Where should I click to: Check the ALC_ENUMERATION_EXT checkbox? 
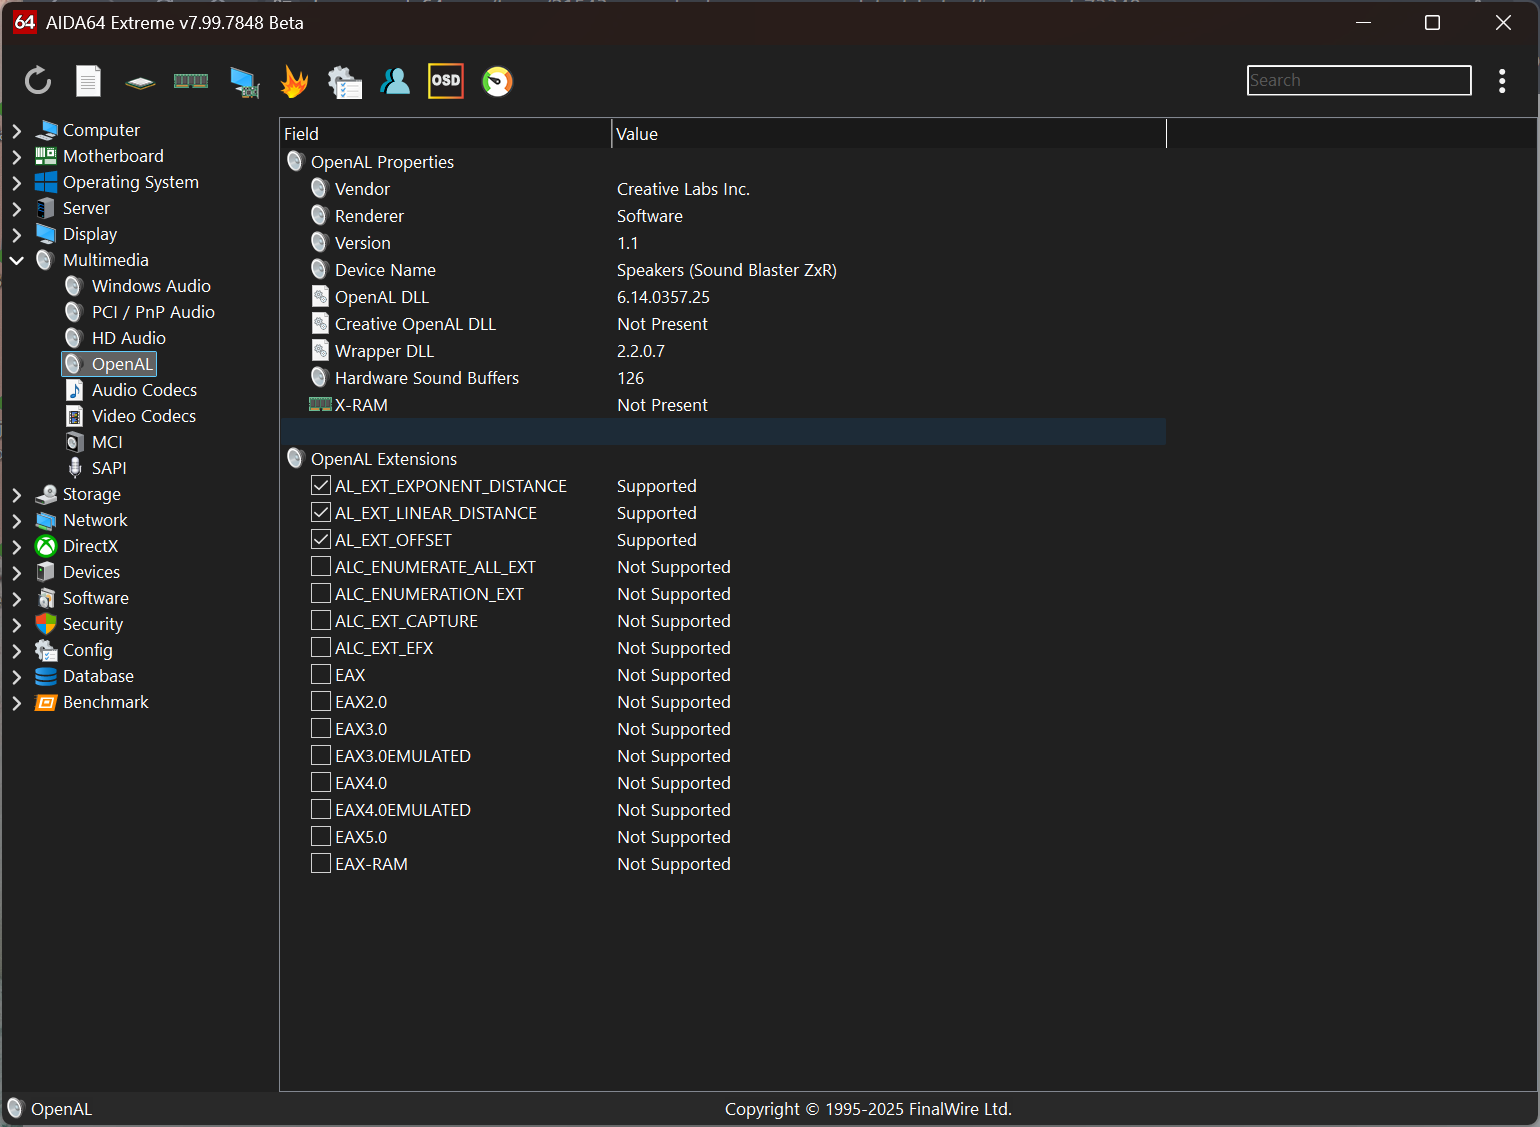point(321,594)
